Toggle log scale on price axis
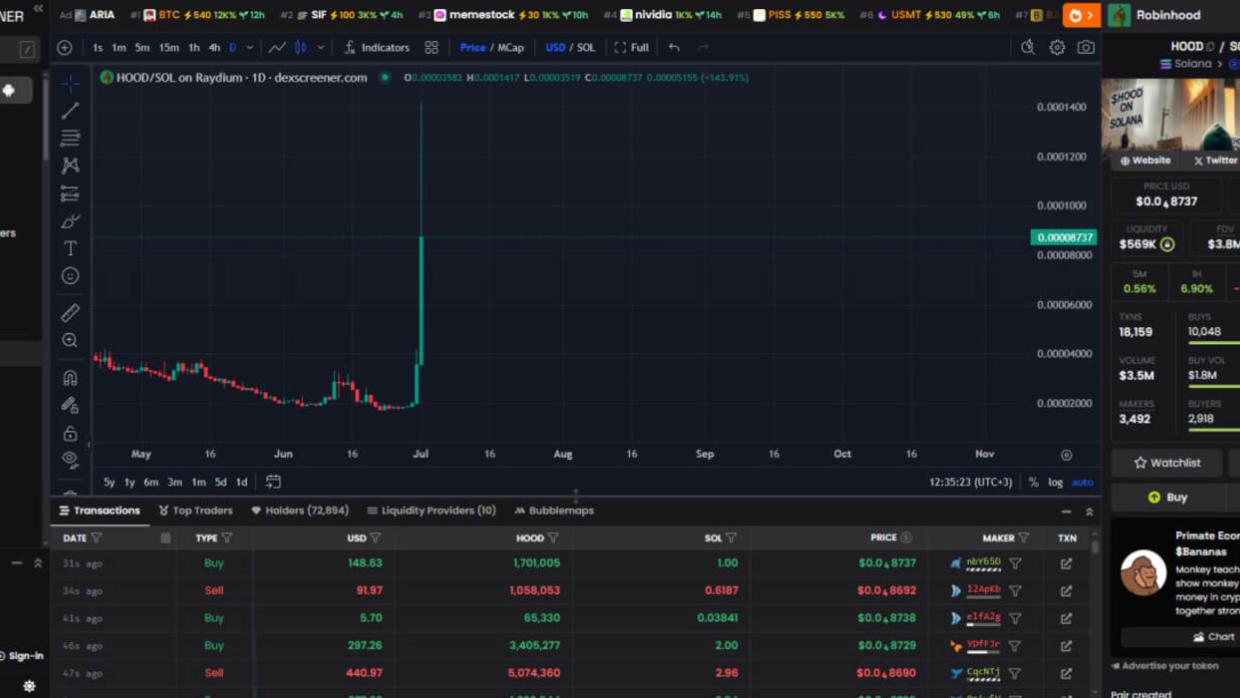 pyautogui.click(x=1055, y=482)
